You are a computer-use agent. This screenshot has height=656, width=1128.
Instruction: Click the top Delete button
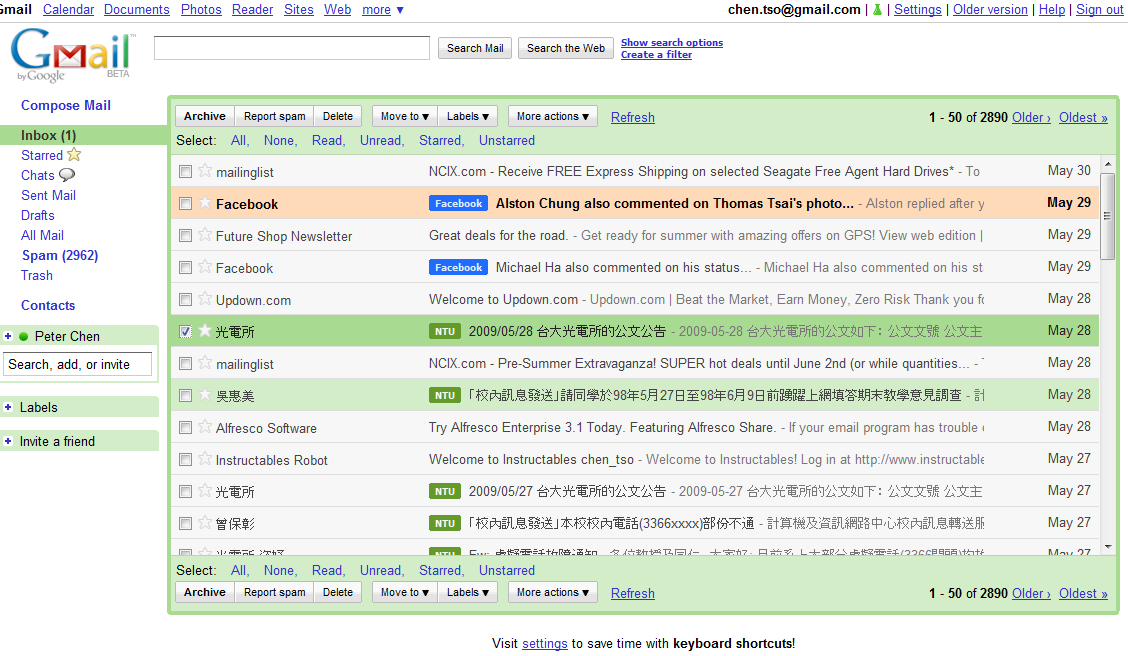click(337, 116)
